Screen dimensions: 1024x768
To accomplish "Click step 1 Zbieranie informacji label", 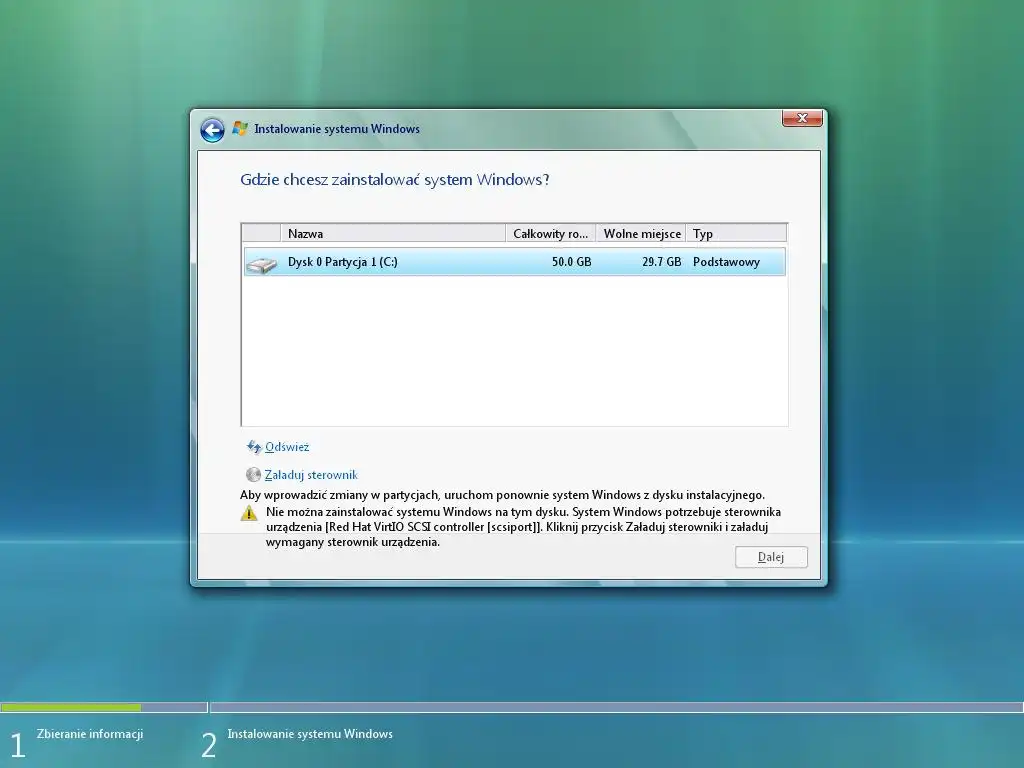I will coord(89,734).
